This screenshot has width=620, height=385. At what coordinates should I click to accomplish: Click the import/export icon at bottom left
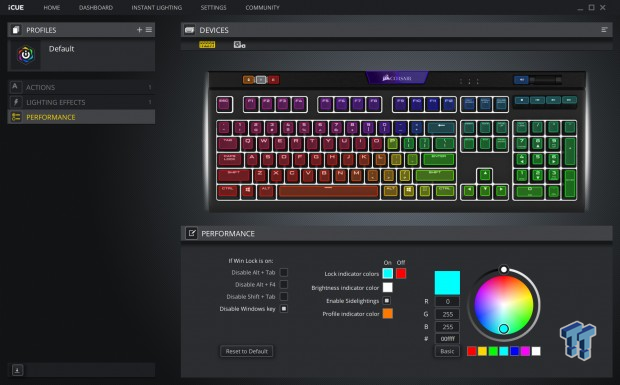pos(17,370)
